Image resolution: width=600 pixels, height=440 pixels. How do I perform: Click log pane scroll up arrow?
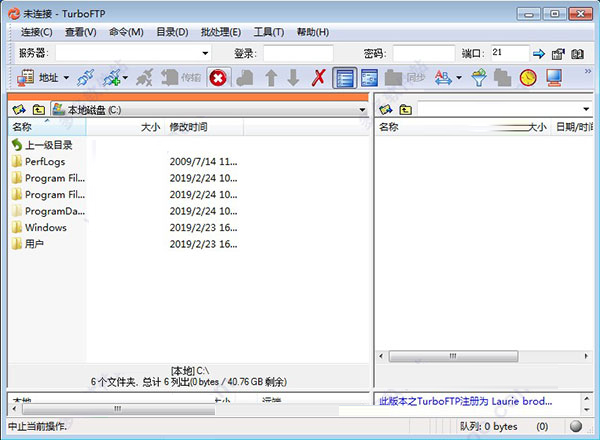tap(587, 398)
